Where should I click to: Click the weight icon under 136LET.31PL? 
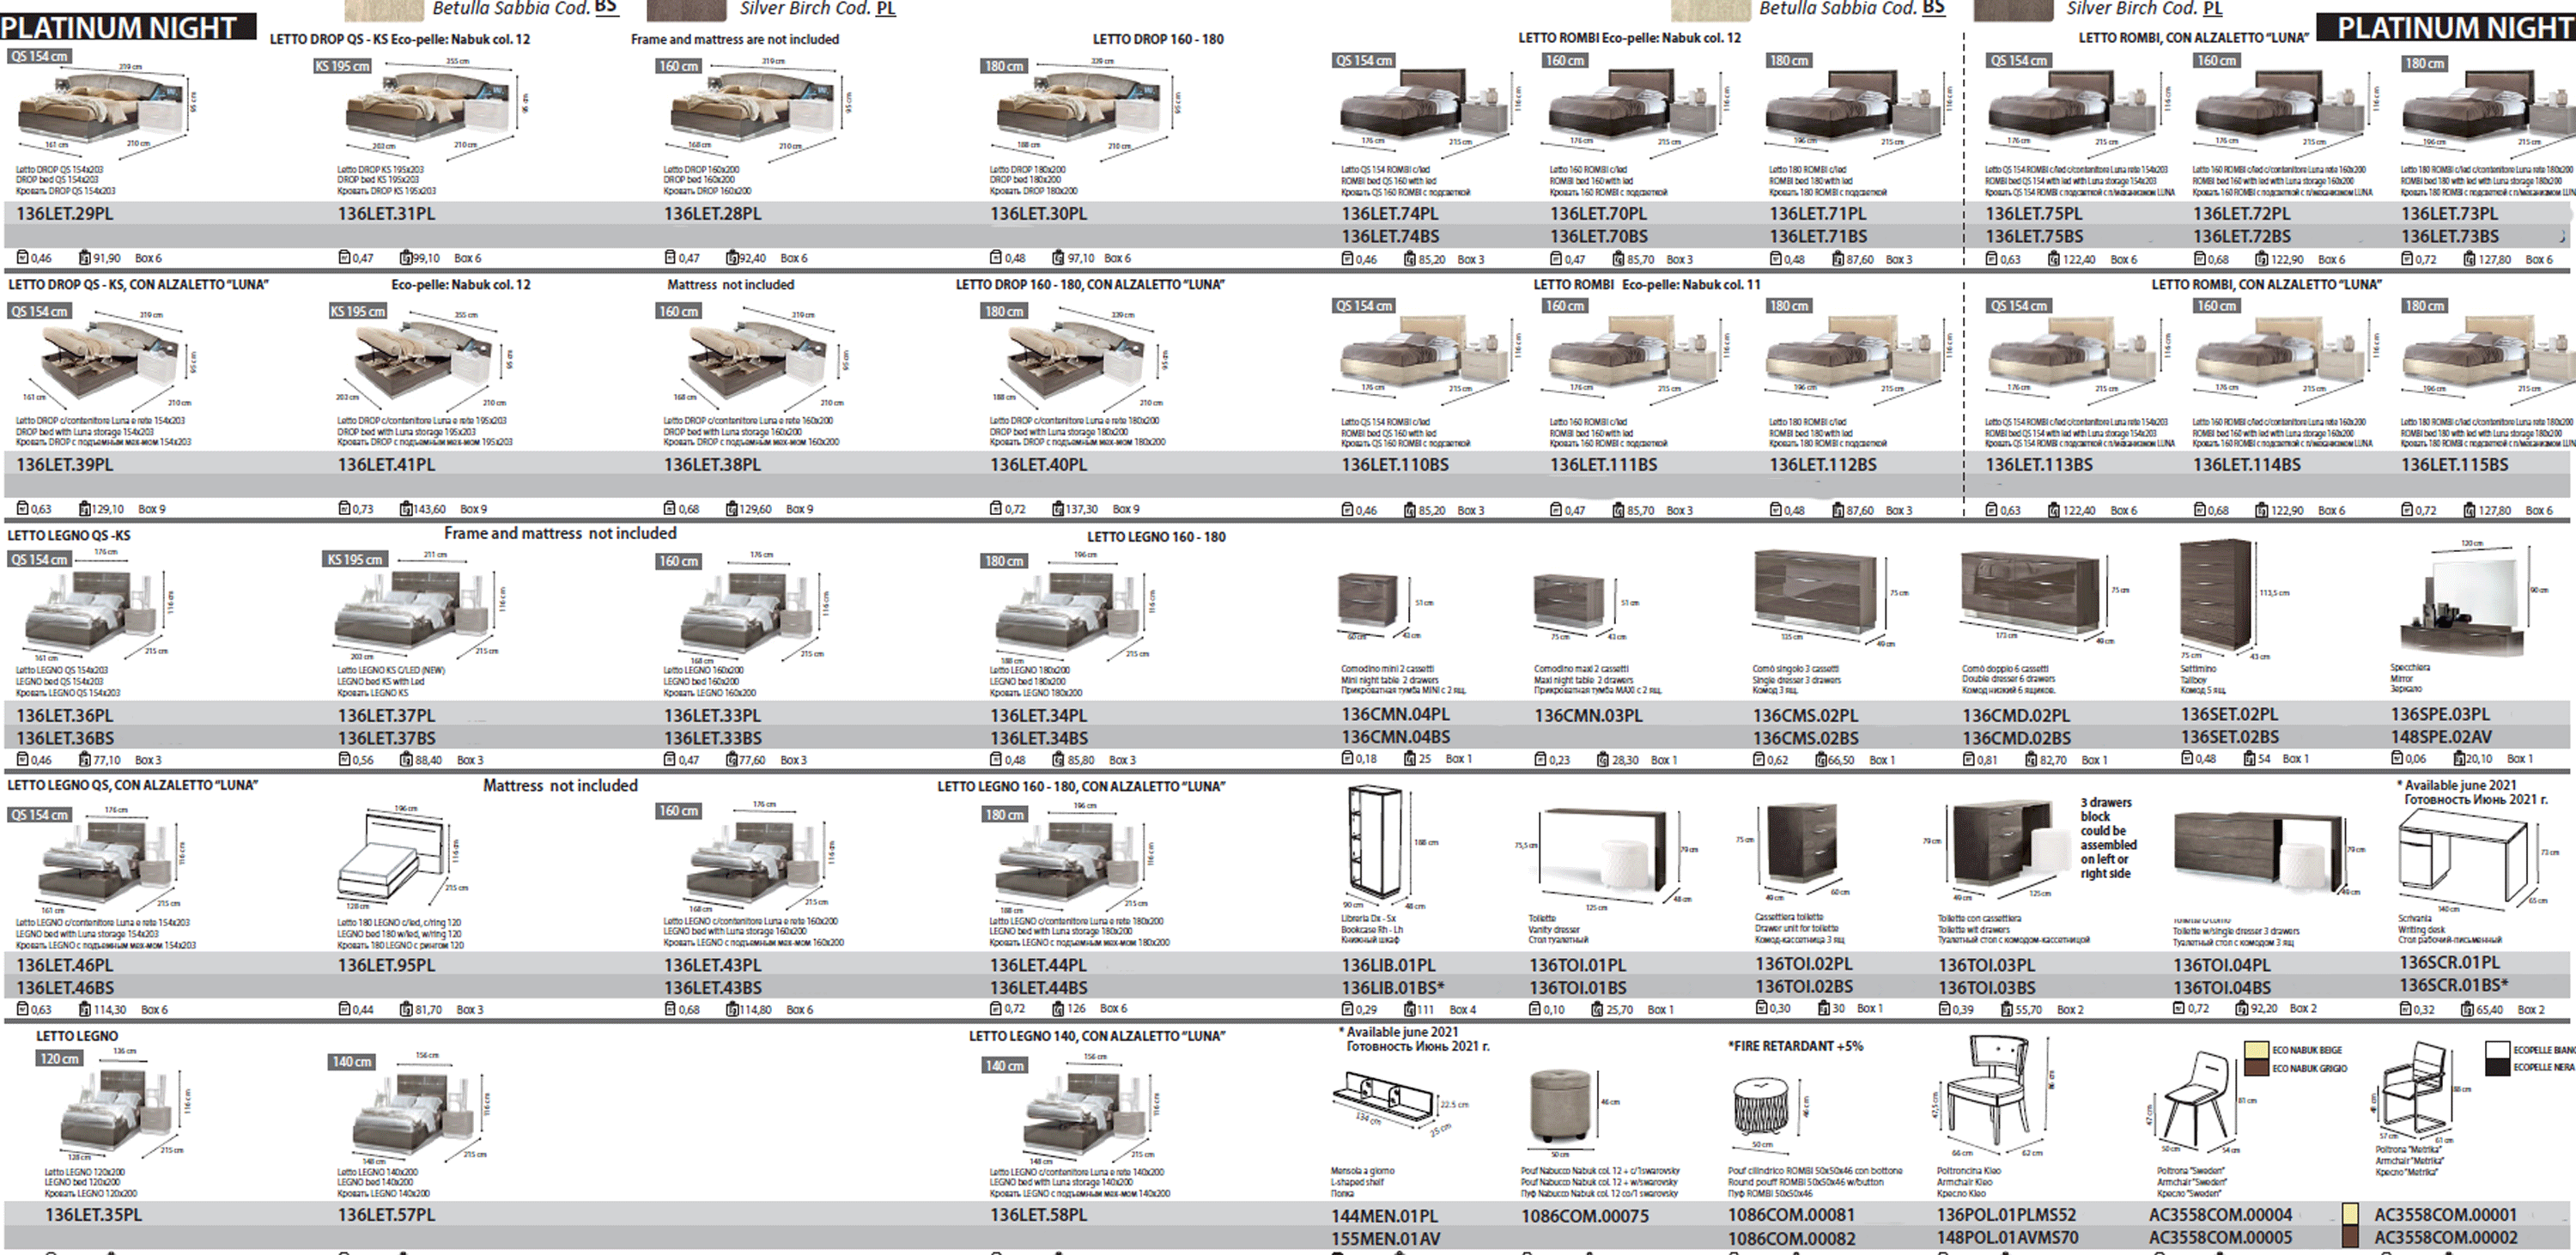tap(406, 258)
